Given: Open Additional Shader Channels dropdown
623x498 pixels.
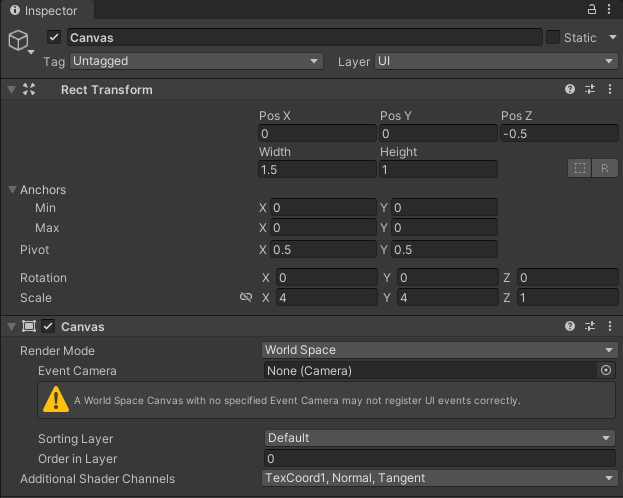Looking at the screenshot, I should coord(439,478).
